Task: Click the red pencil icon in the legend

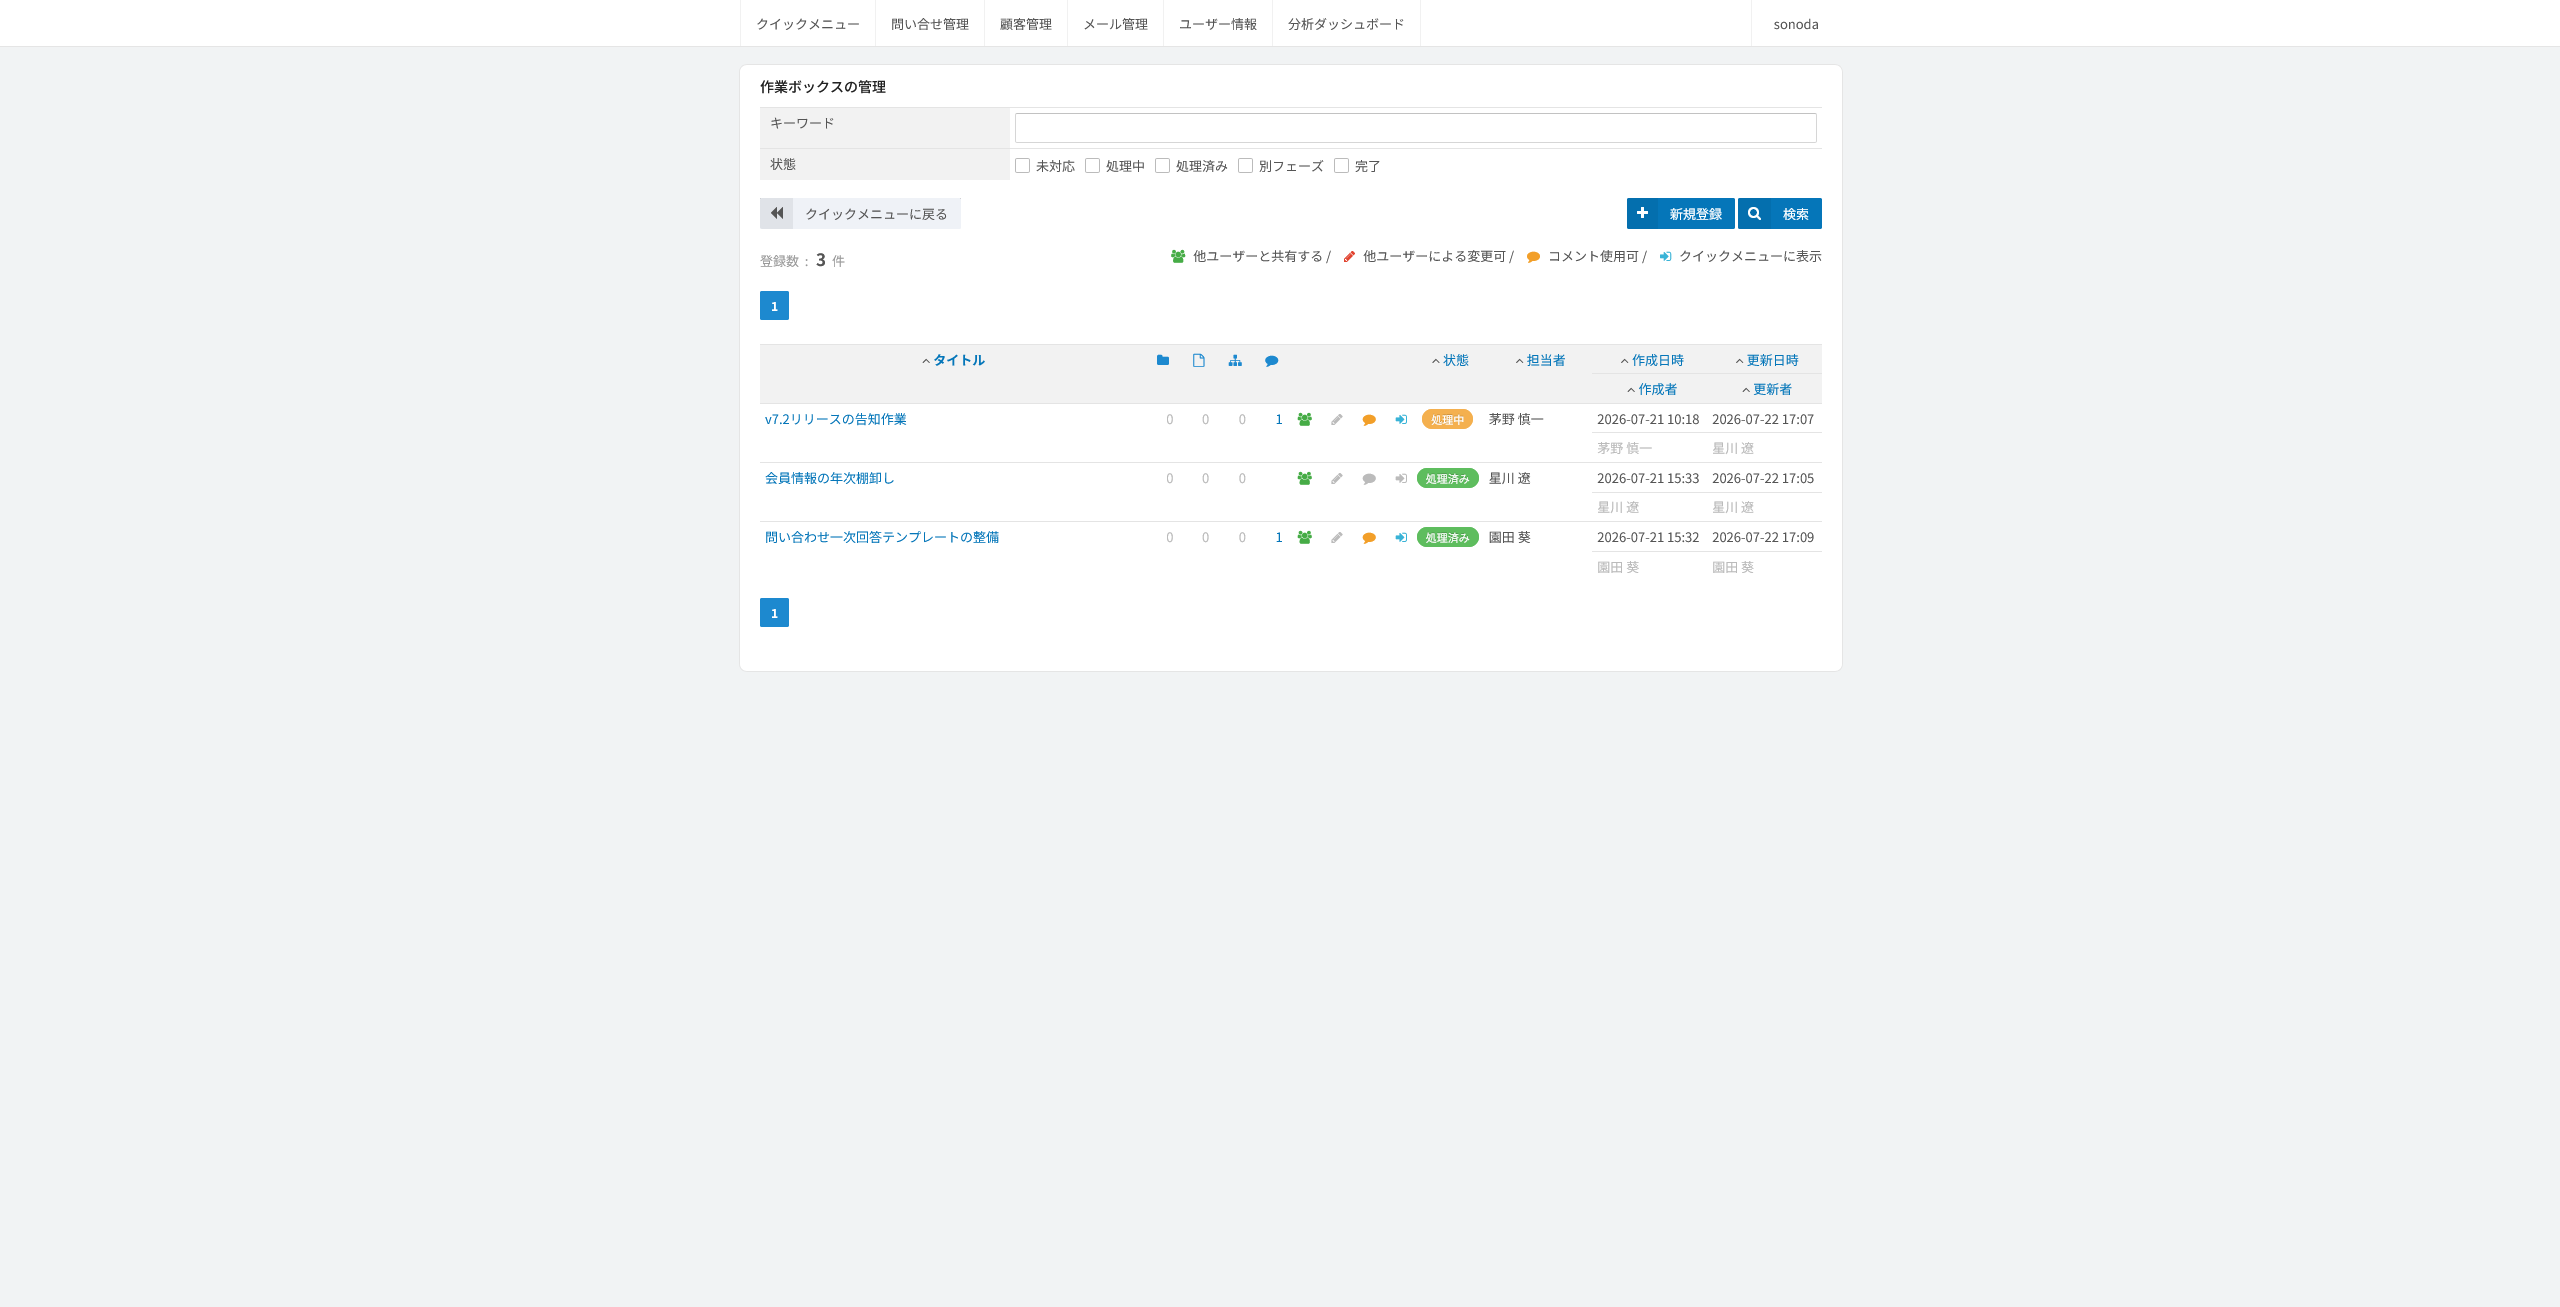Action: coord(1349,257)
